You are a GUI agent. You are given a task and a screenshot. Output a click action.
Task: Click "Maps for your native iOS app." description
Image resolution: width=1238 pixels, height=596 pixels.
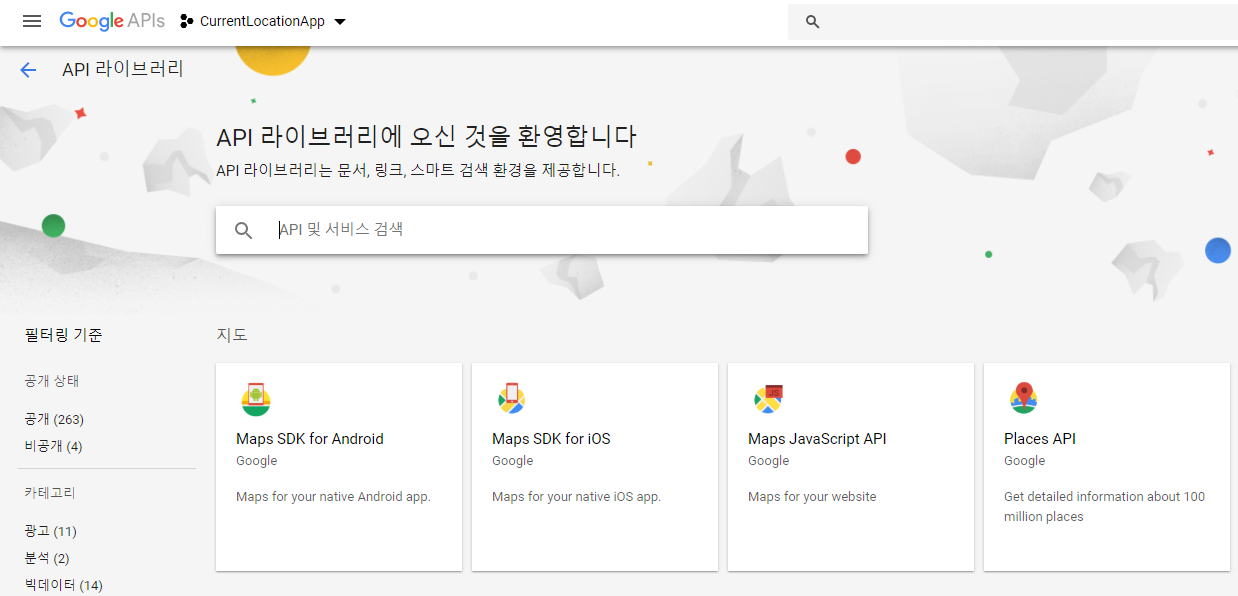[x=576, y=497]
